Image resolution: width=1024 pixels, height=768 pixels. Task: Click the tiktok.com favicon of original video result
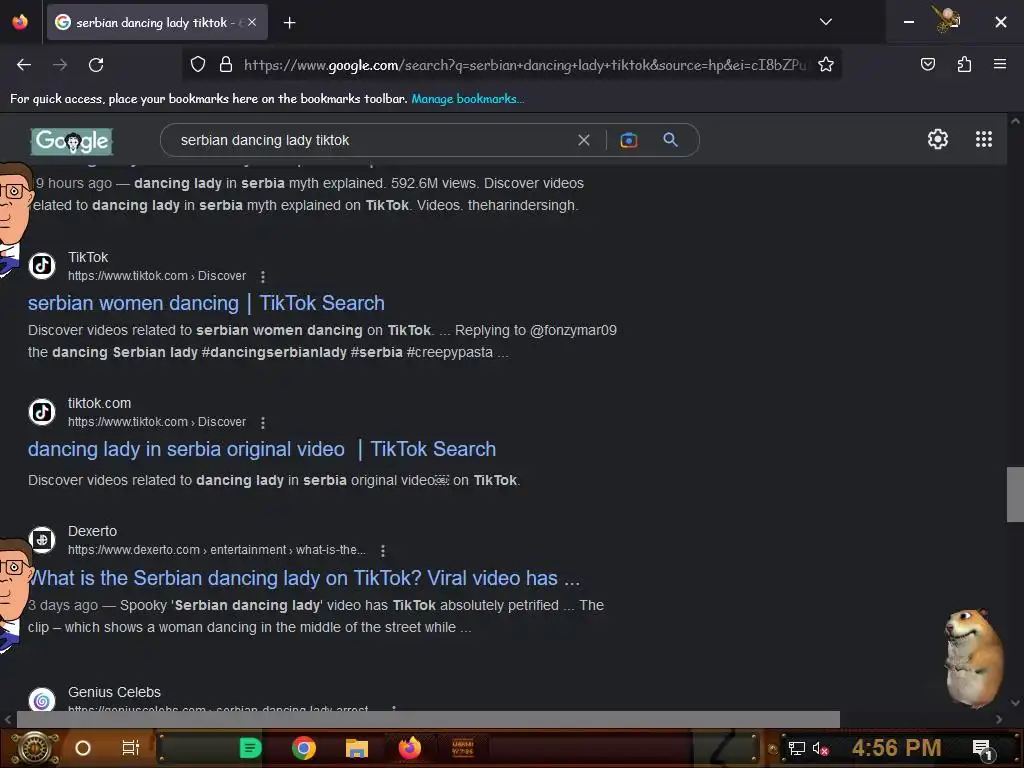(x=42, y=412)
